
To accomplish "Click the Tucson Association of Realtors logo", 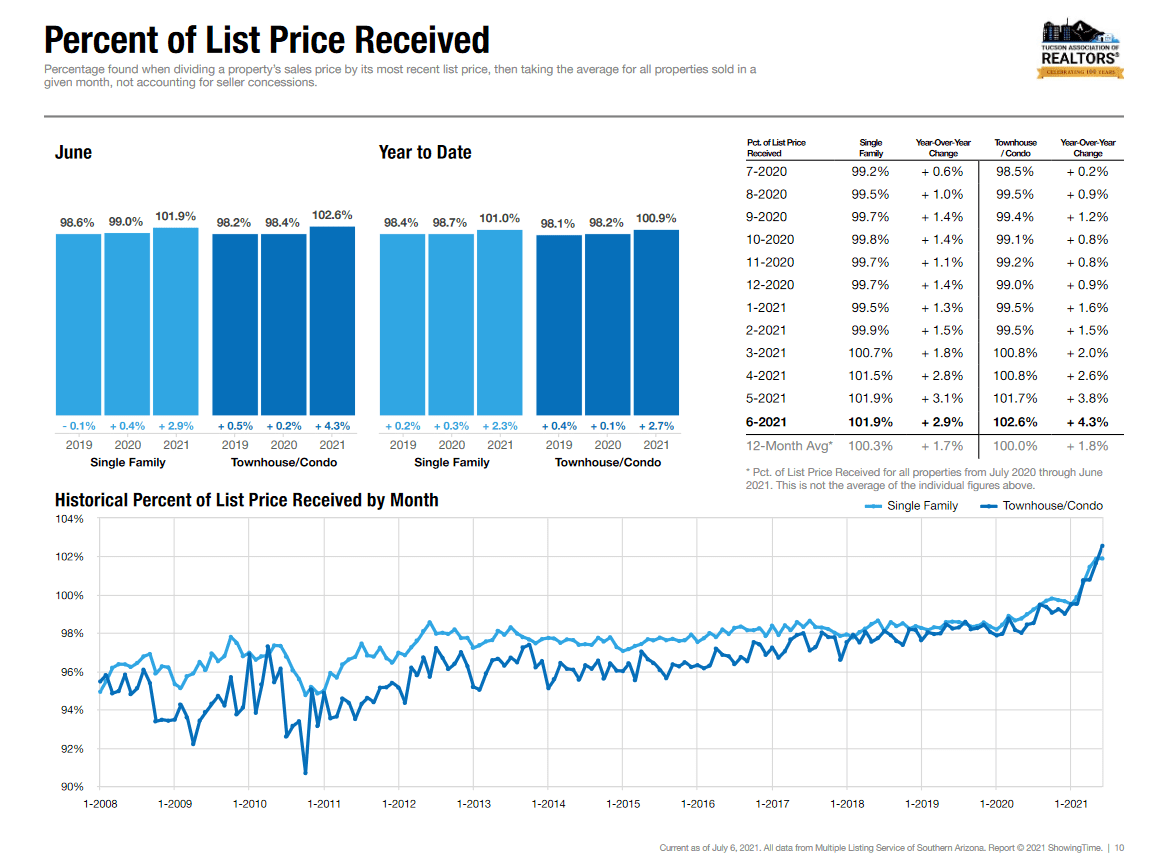I will click(x=1082, y=49).
